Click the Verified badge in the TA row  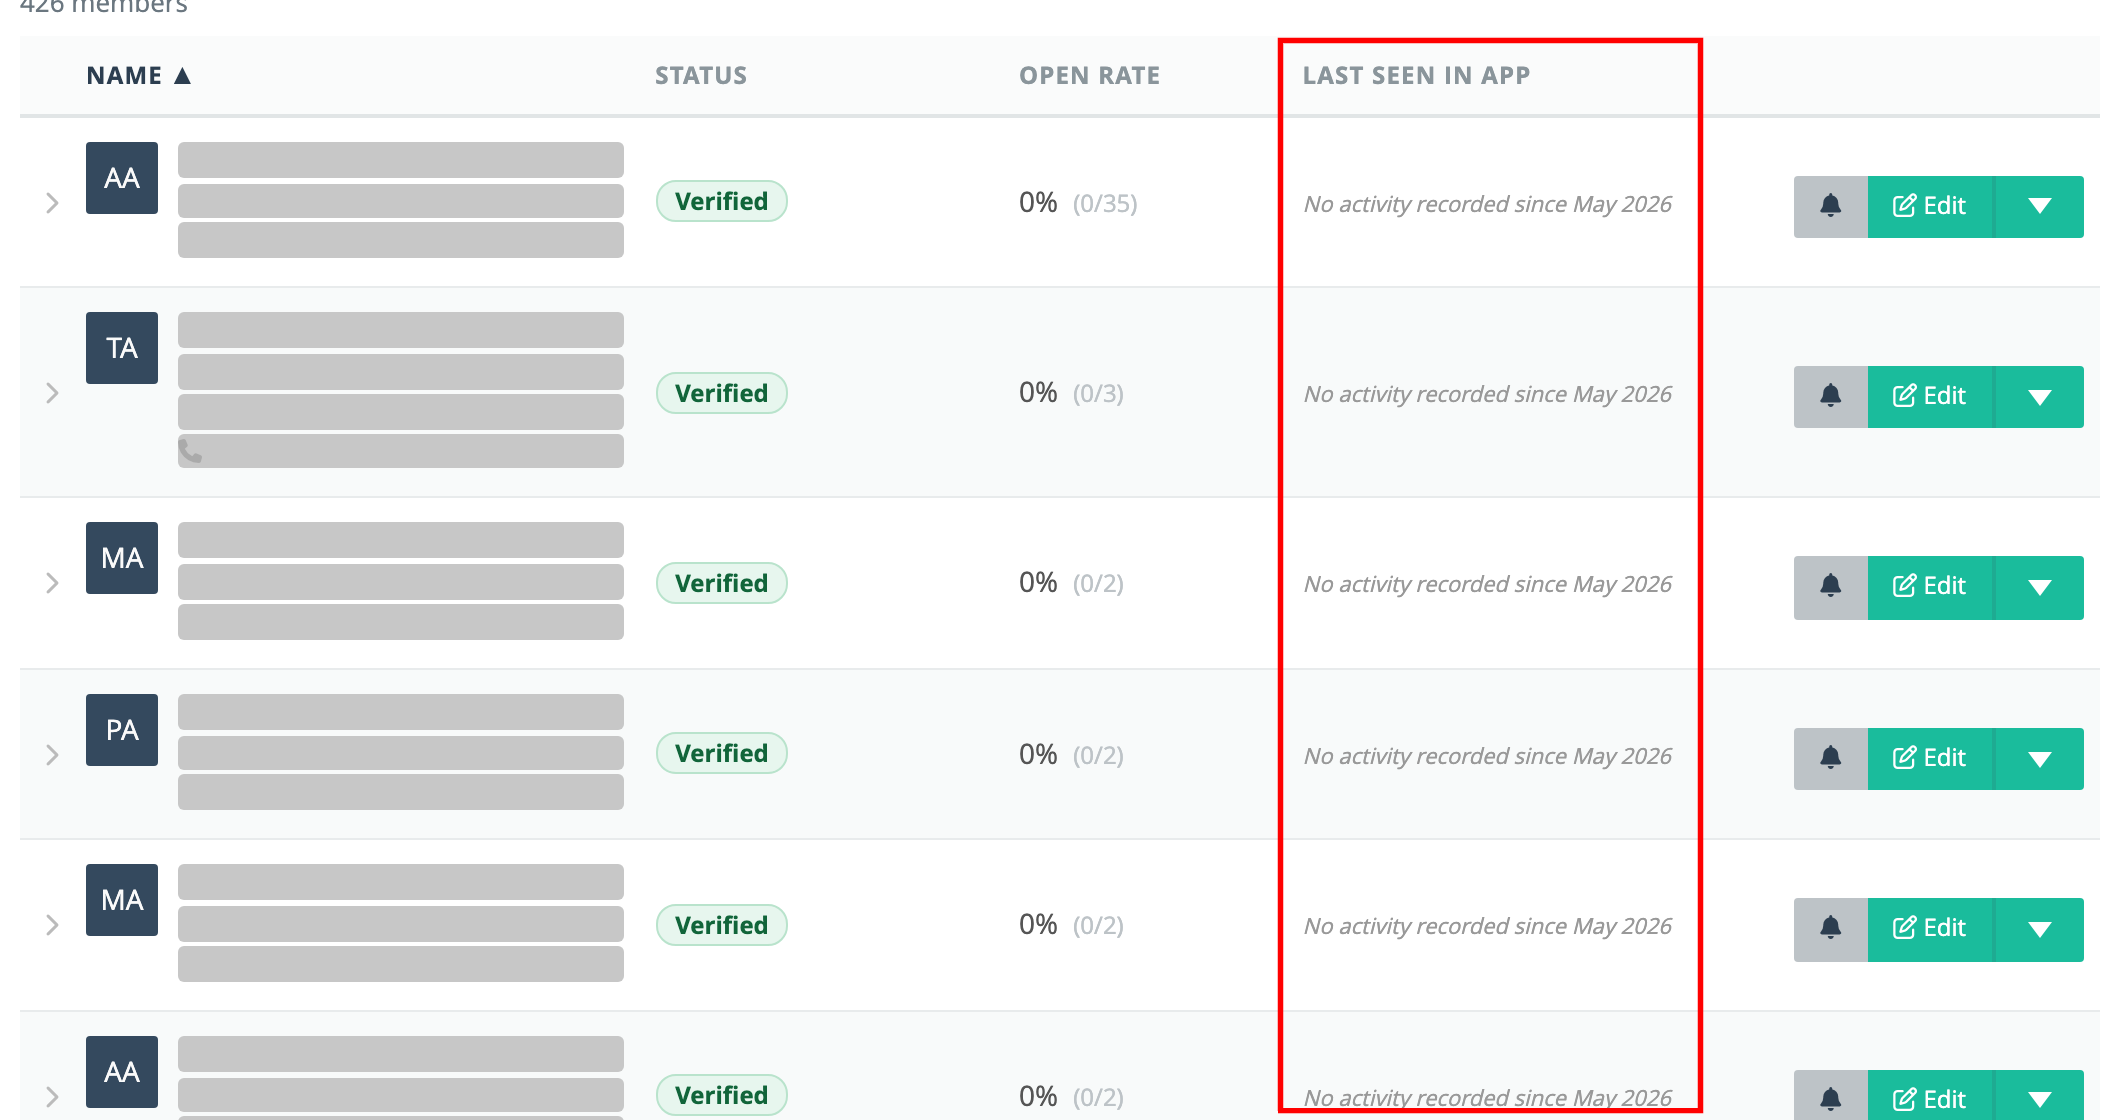[721, 393]
